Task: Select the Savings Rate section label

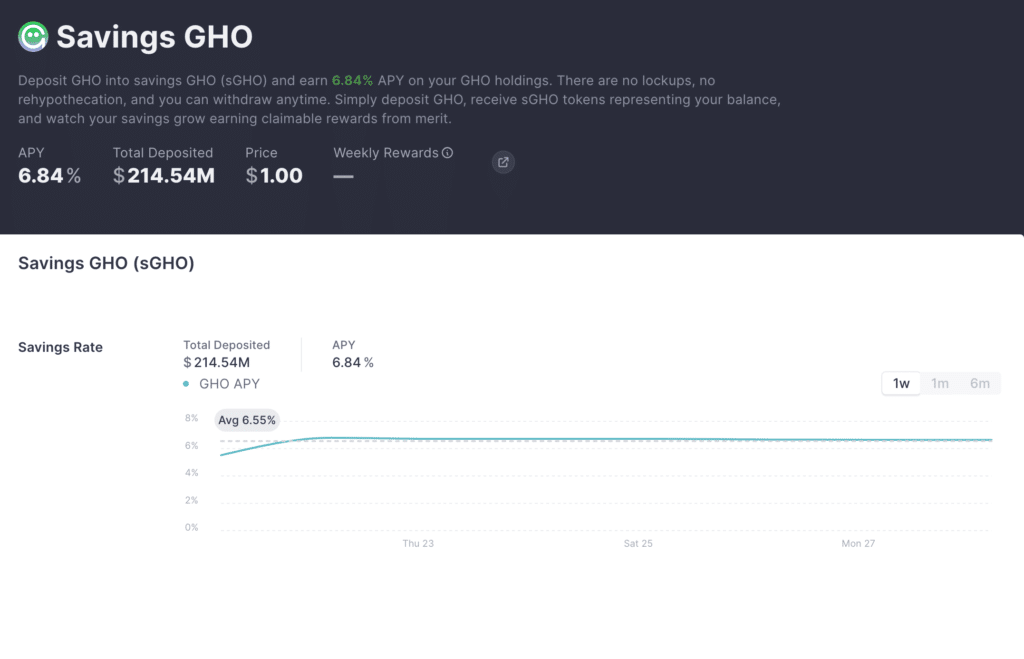Action: (x=60, y=347)
